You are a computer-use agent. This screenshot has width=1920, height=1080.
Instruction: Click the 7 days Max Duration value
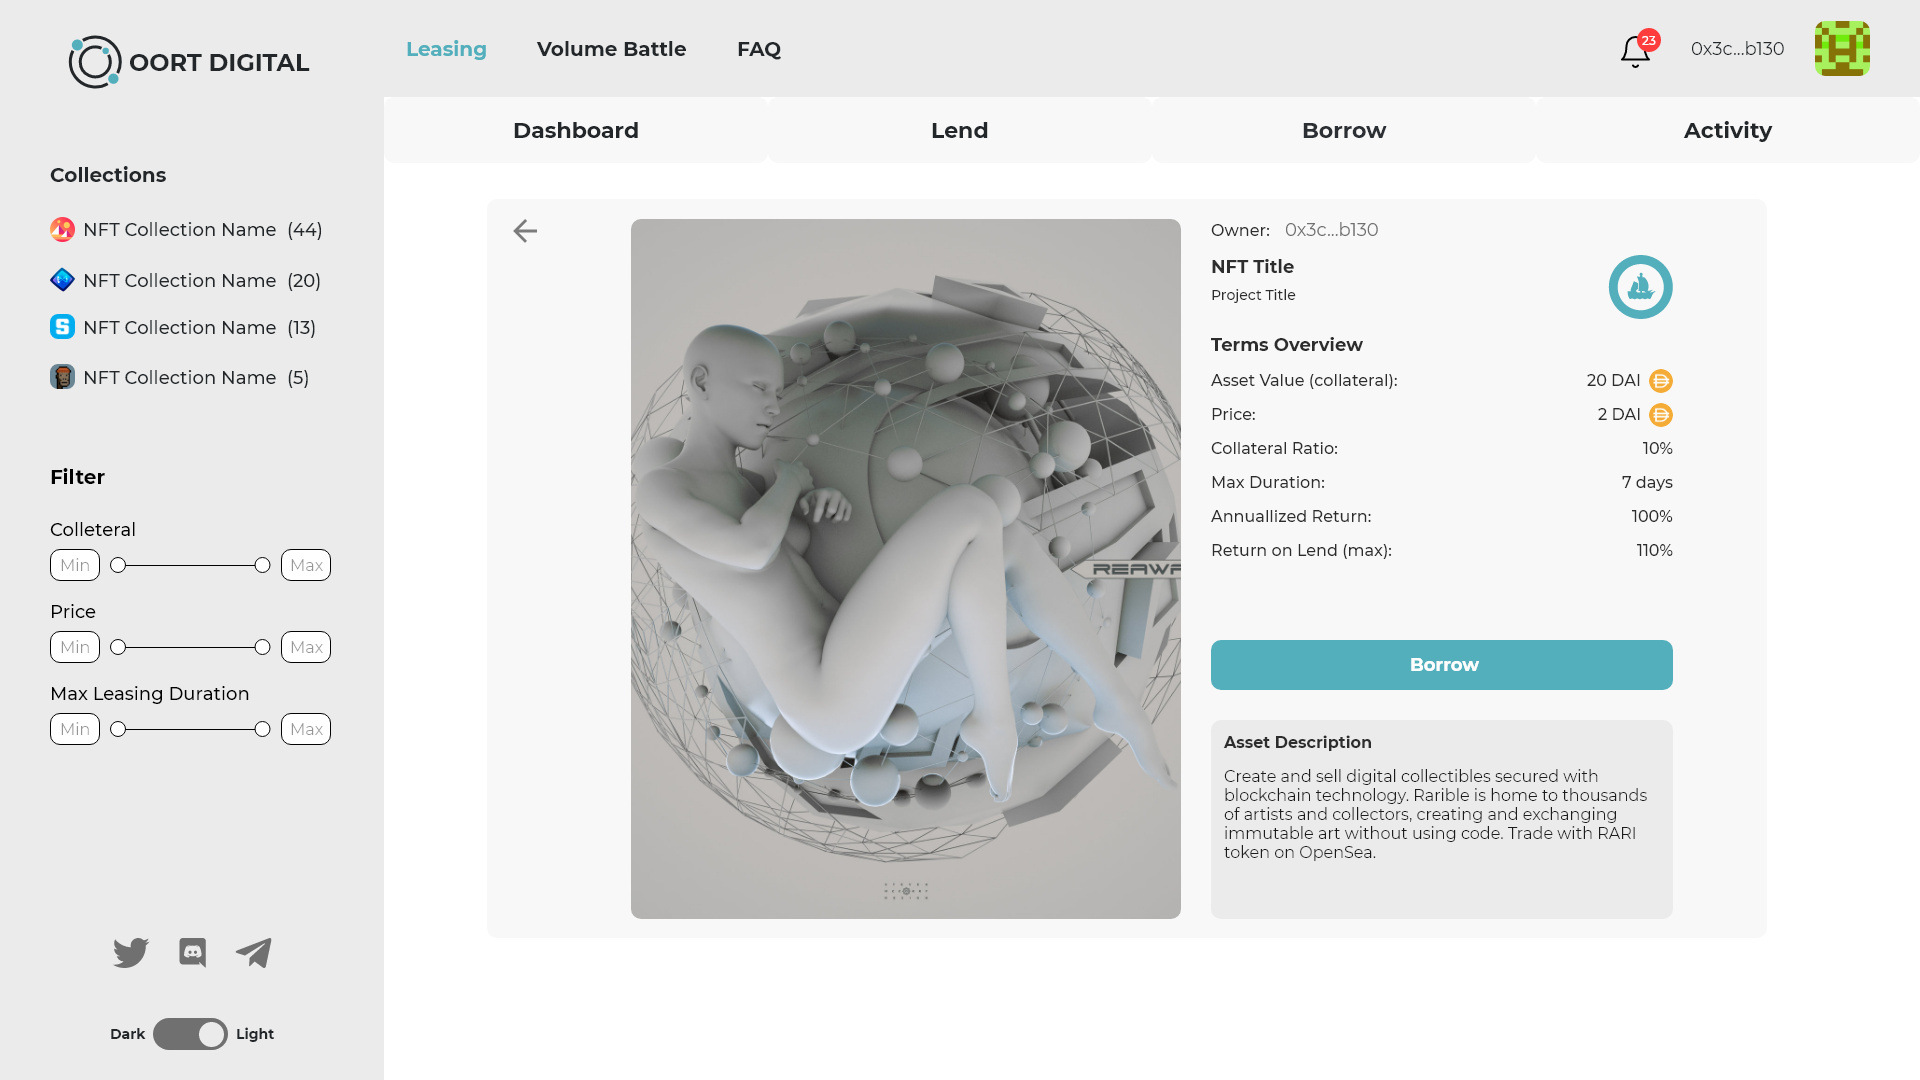(x=1647, y=482)
